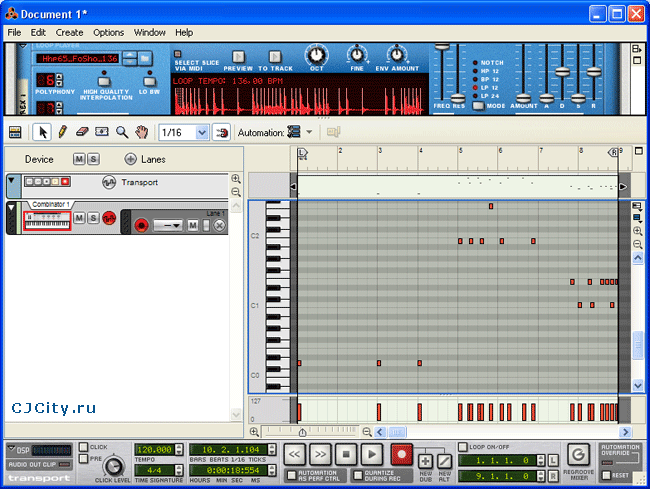This screenshot has height=489, width=650.
Task: Toggle High Quality Interpolation switch
Action: point(104,80)
